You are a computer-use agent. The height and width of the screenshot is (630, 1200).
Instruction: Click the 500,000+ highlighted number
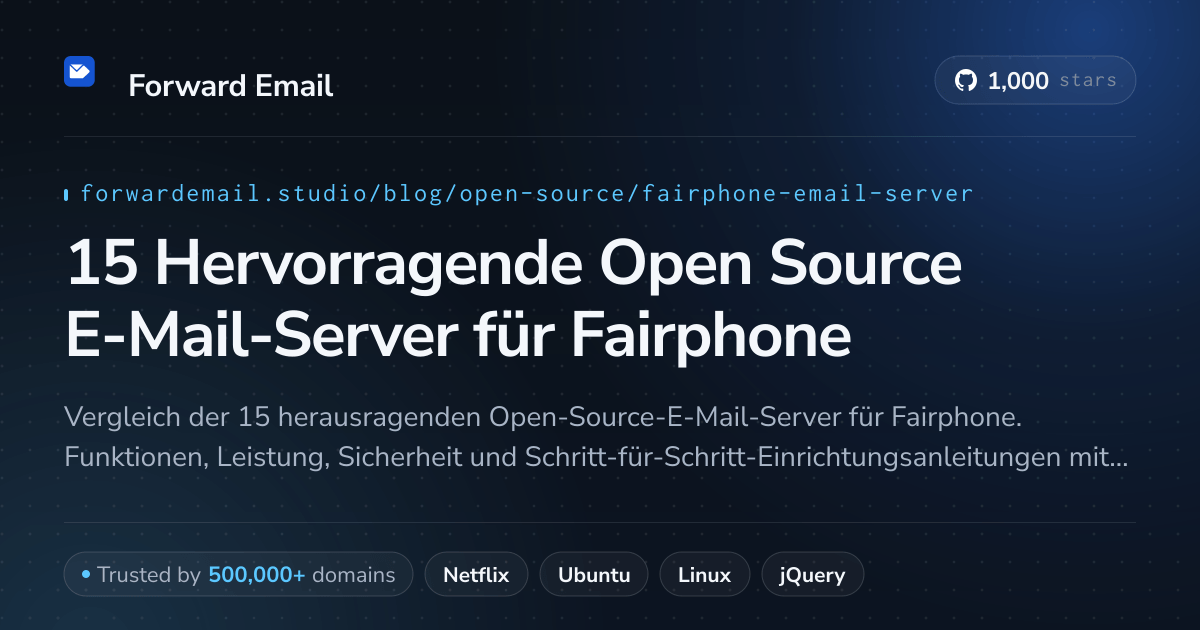(x=257, y=575)
